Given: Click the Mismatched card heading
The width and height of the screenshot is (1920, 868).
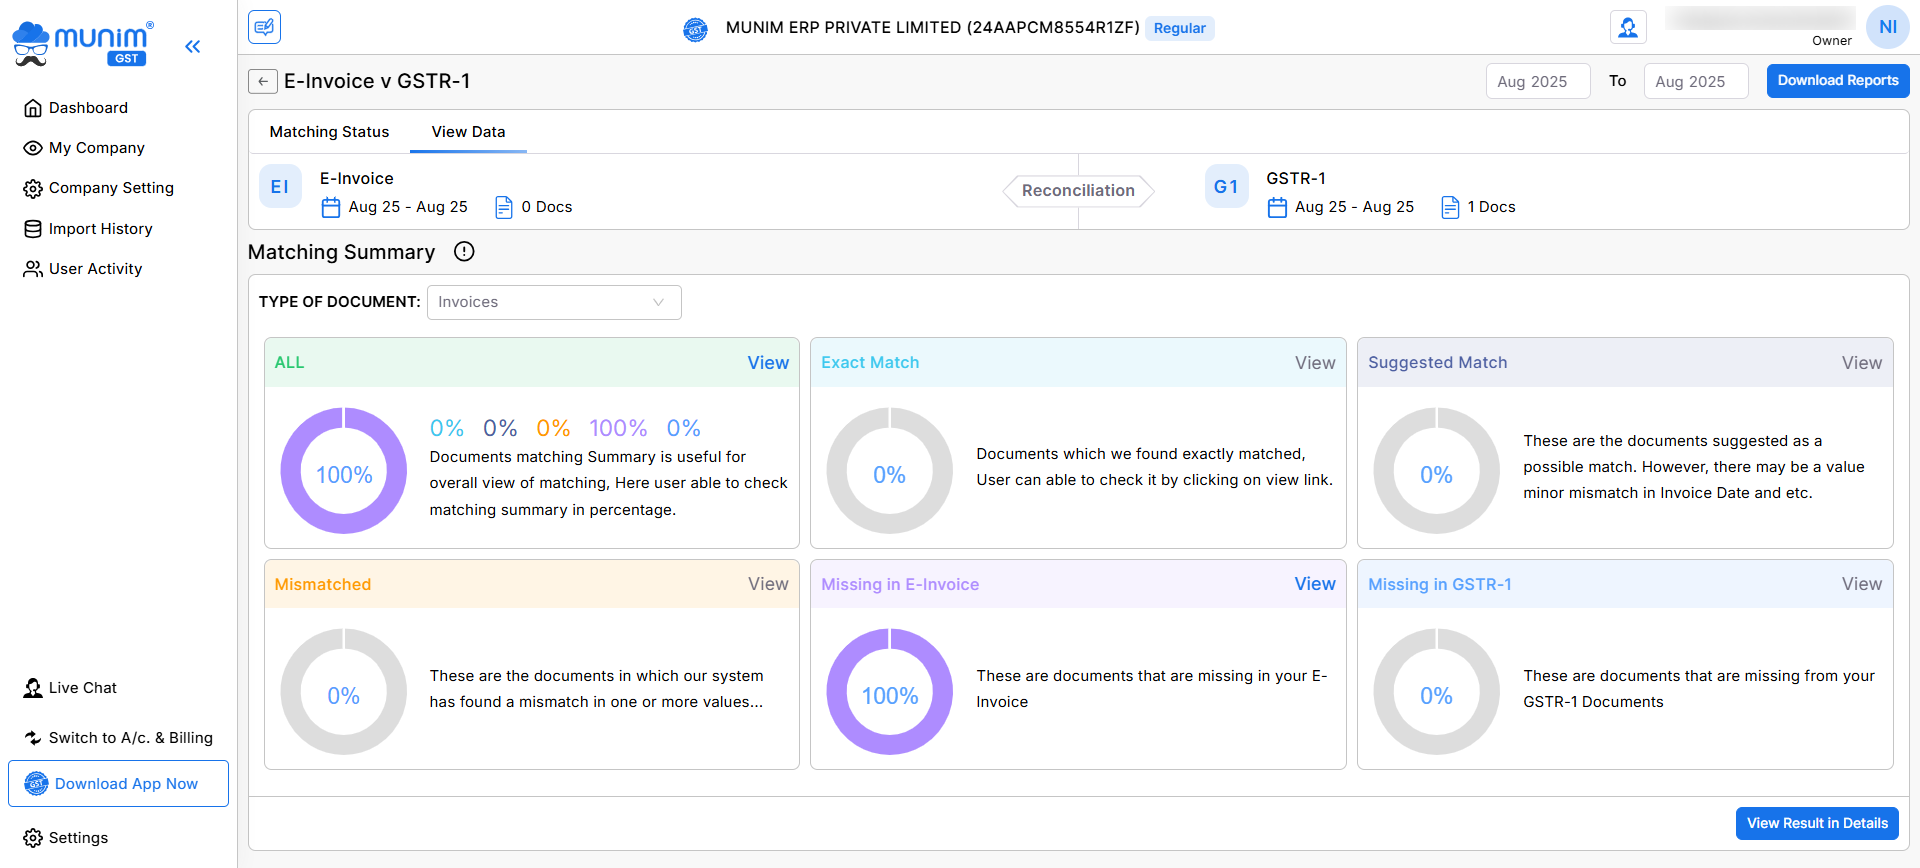Looking at the screenshot, I should click(323, 584).
